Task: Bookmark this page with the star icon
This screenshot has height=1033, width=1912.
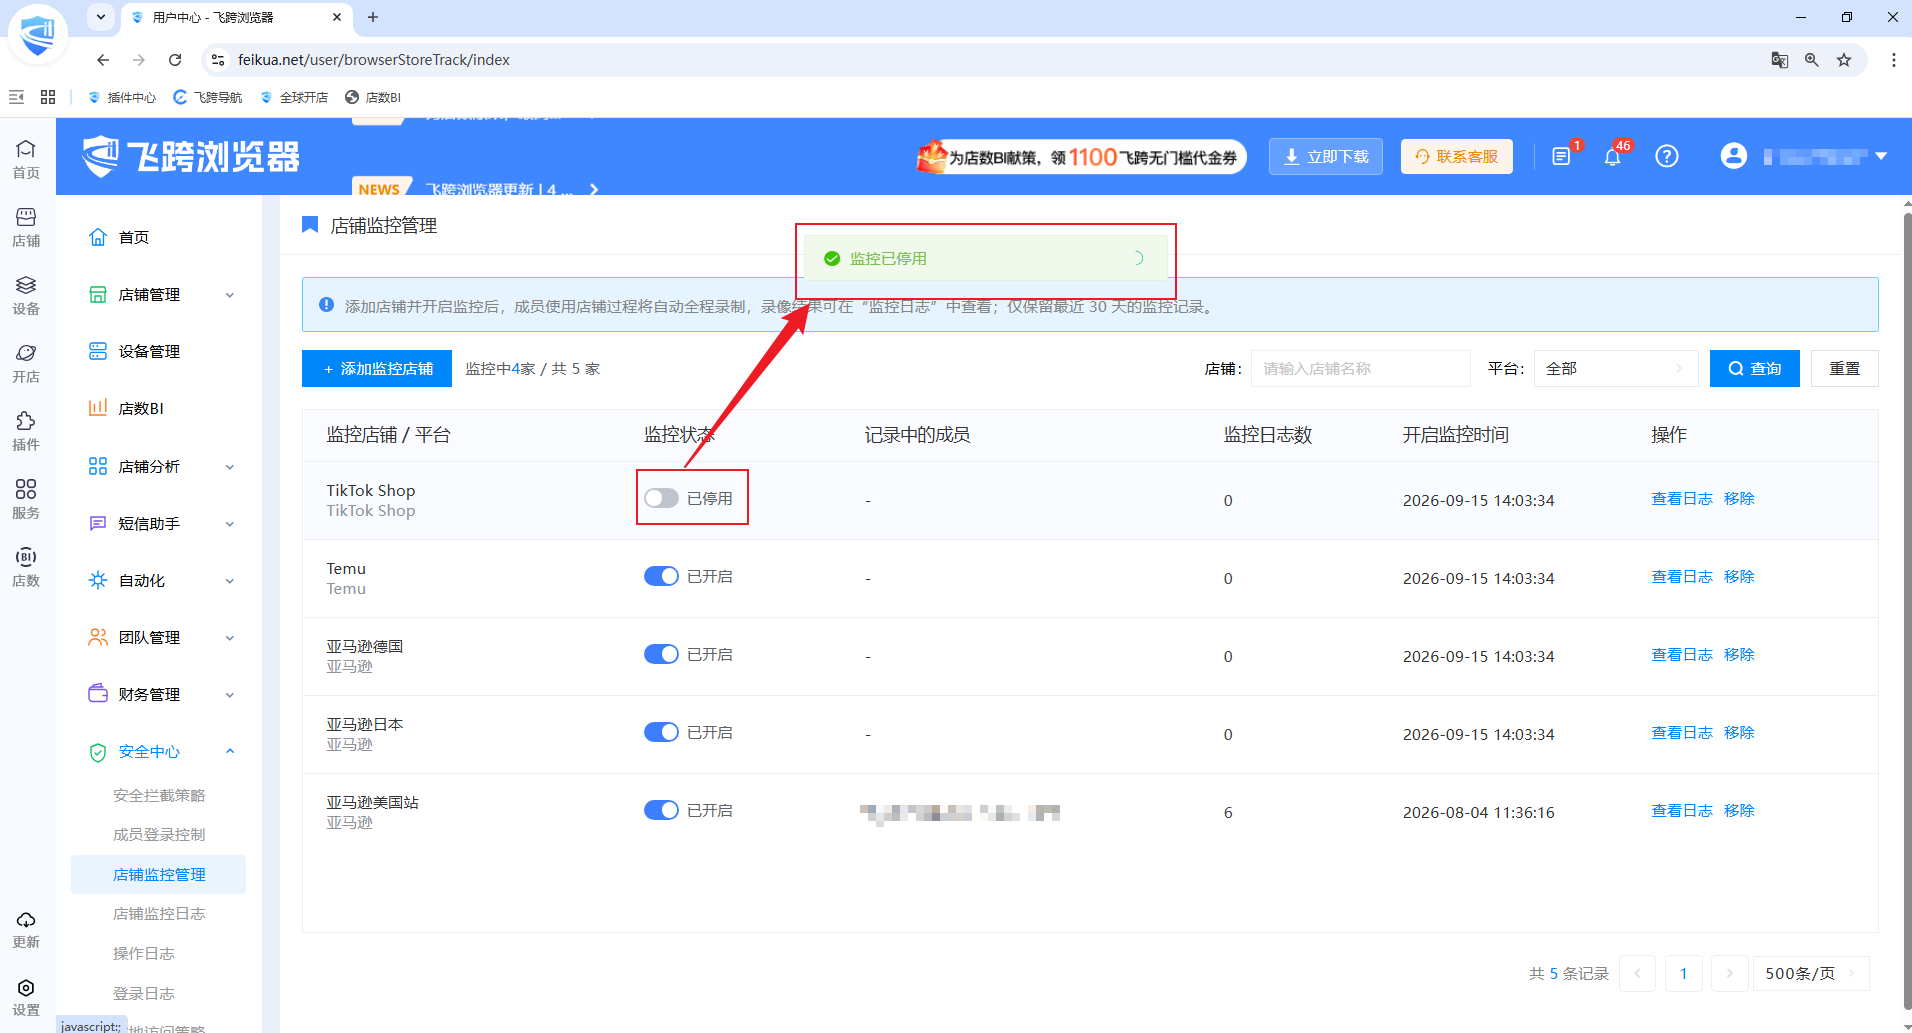Action: coord(1844,60)
